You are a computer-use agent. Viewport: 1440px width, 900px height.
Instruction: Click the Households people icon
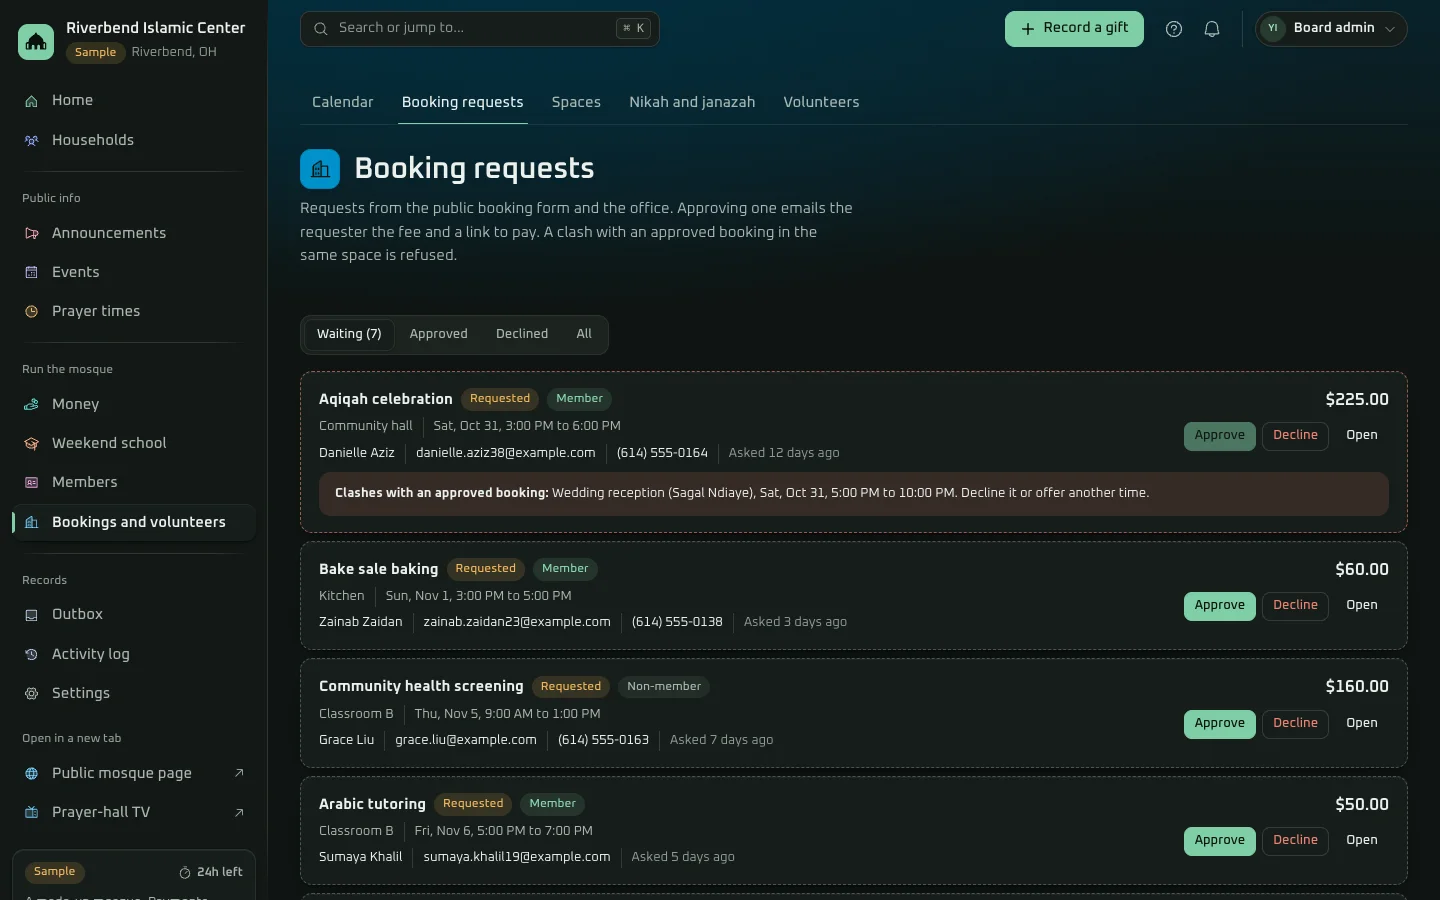click(31, 141)
